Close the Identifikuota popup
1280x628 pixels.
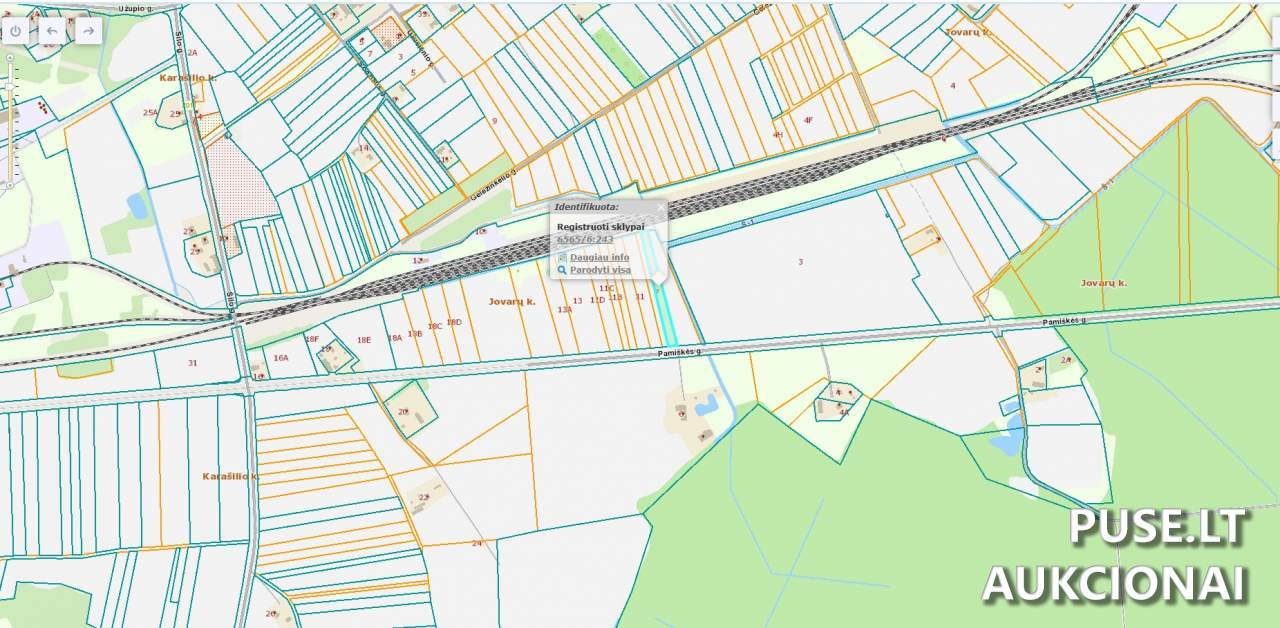659,207
